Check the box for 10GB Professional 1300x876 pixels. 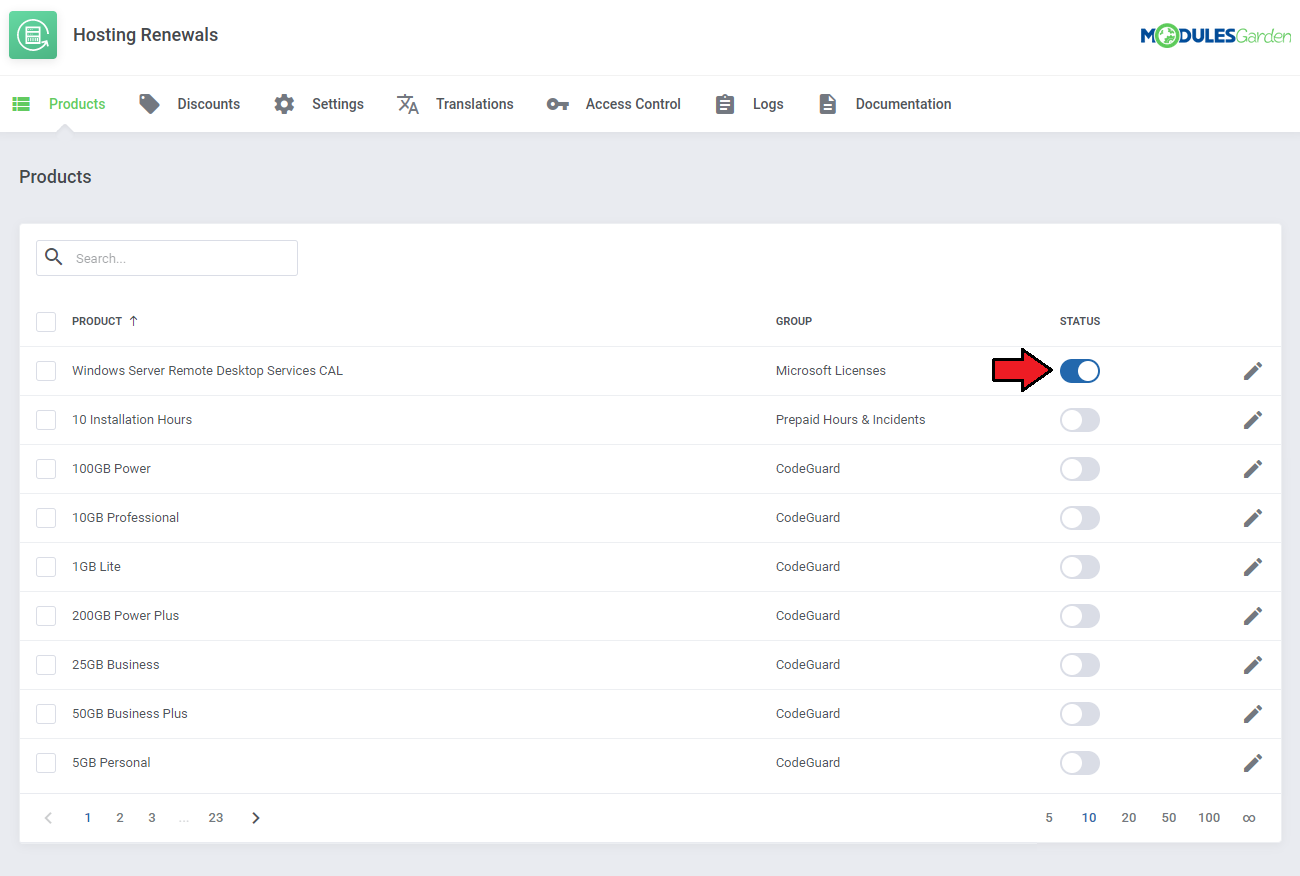46,518
